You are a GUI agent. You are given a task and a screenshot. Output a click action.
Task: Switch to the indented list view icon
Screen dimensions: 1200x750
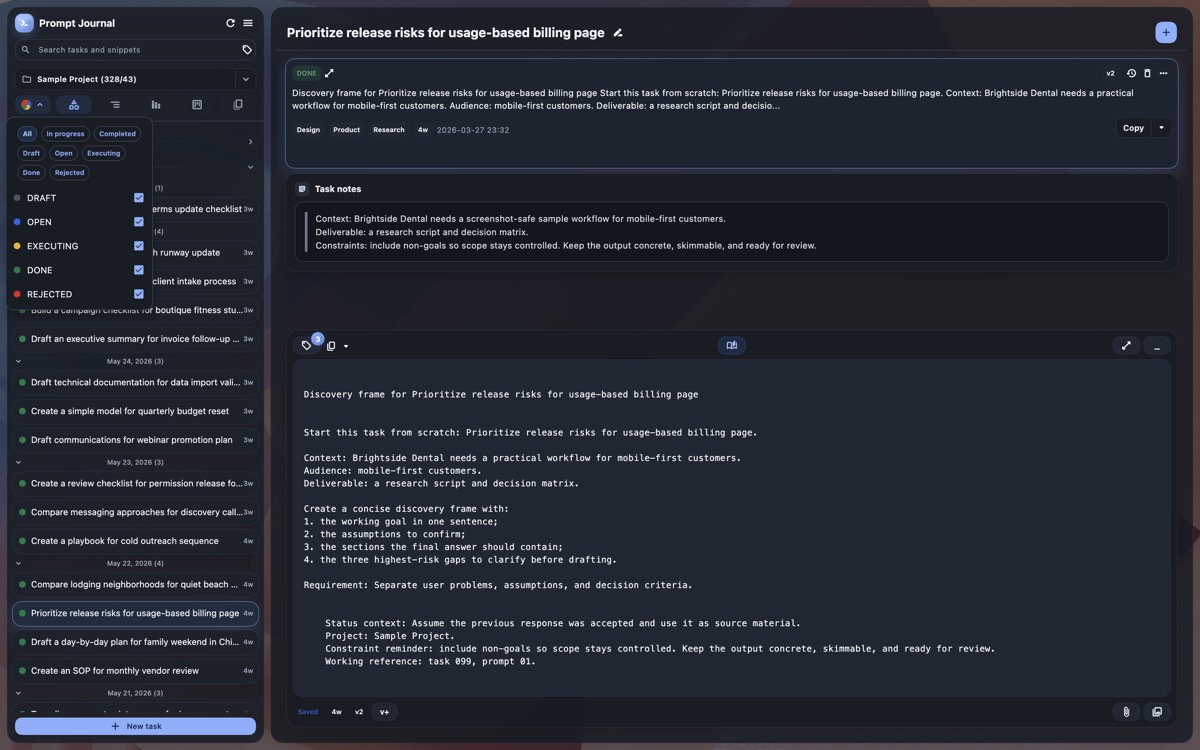(115, 105)
